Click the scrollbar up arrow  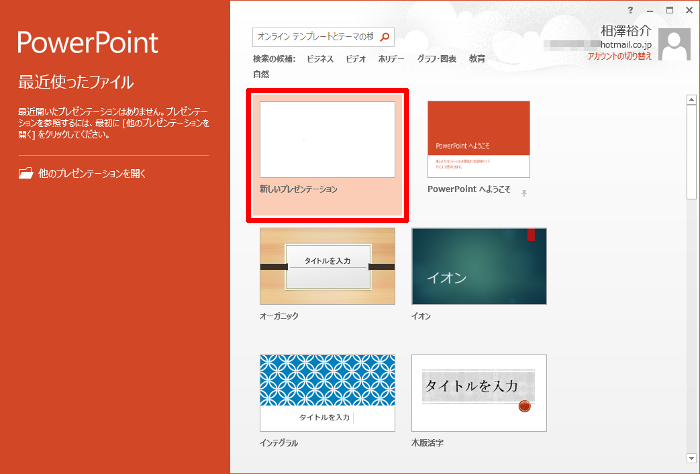[692, 100]
